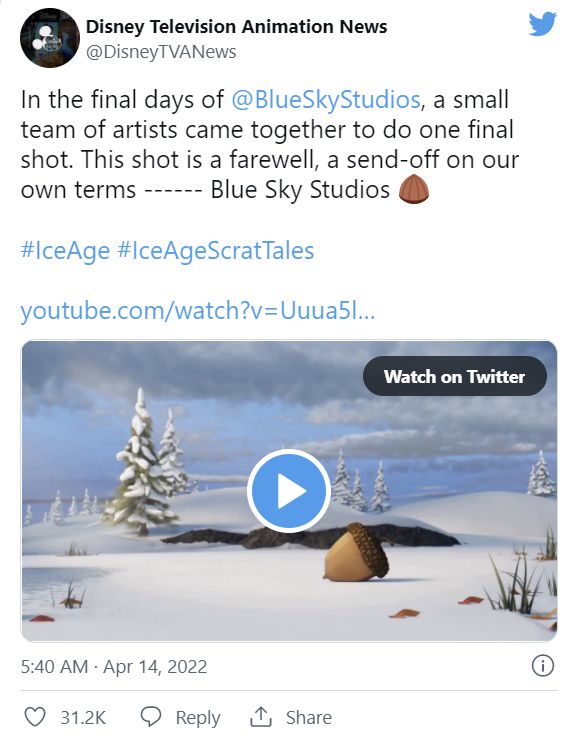Open the #IceAgeScratTales hashtag
This screenshot has width=576, height=738.
(x=216, y=250)
